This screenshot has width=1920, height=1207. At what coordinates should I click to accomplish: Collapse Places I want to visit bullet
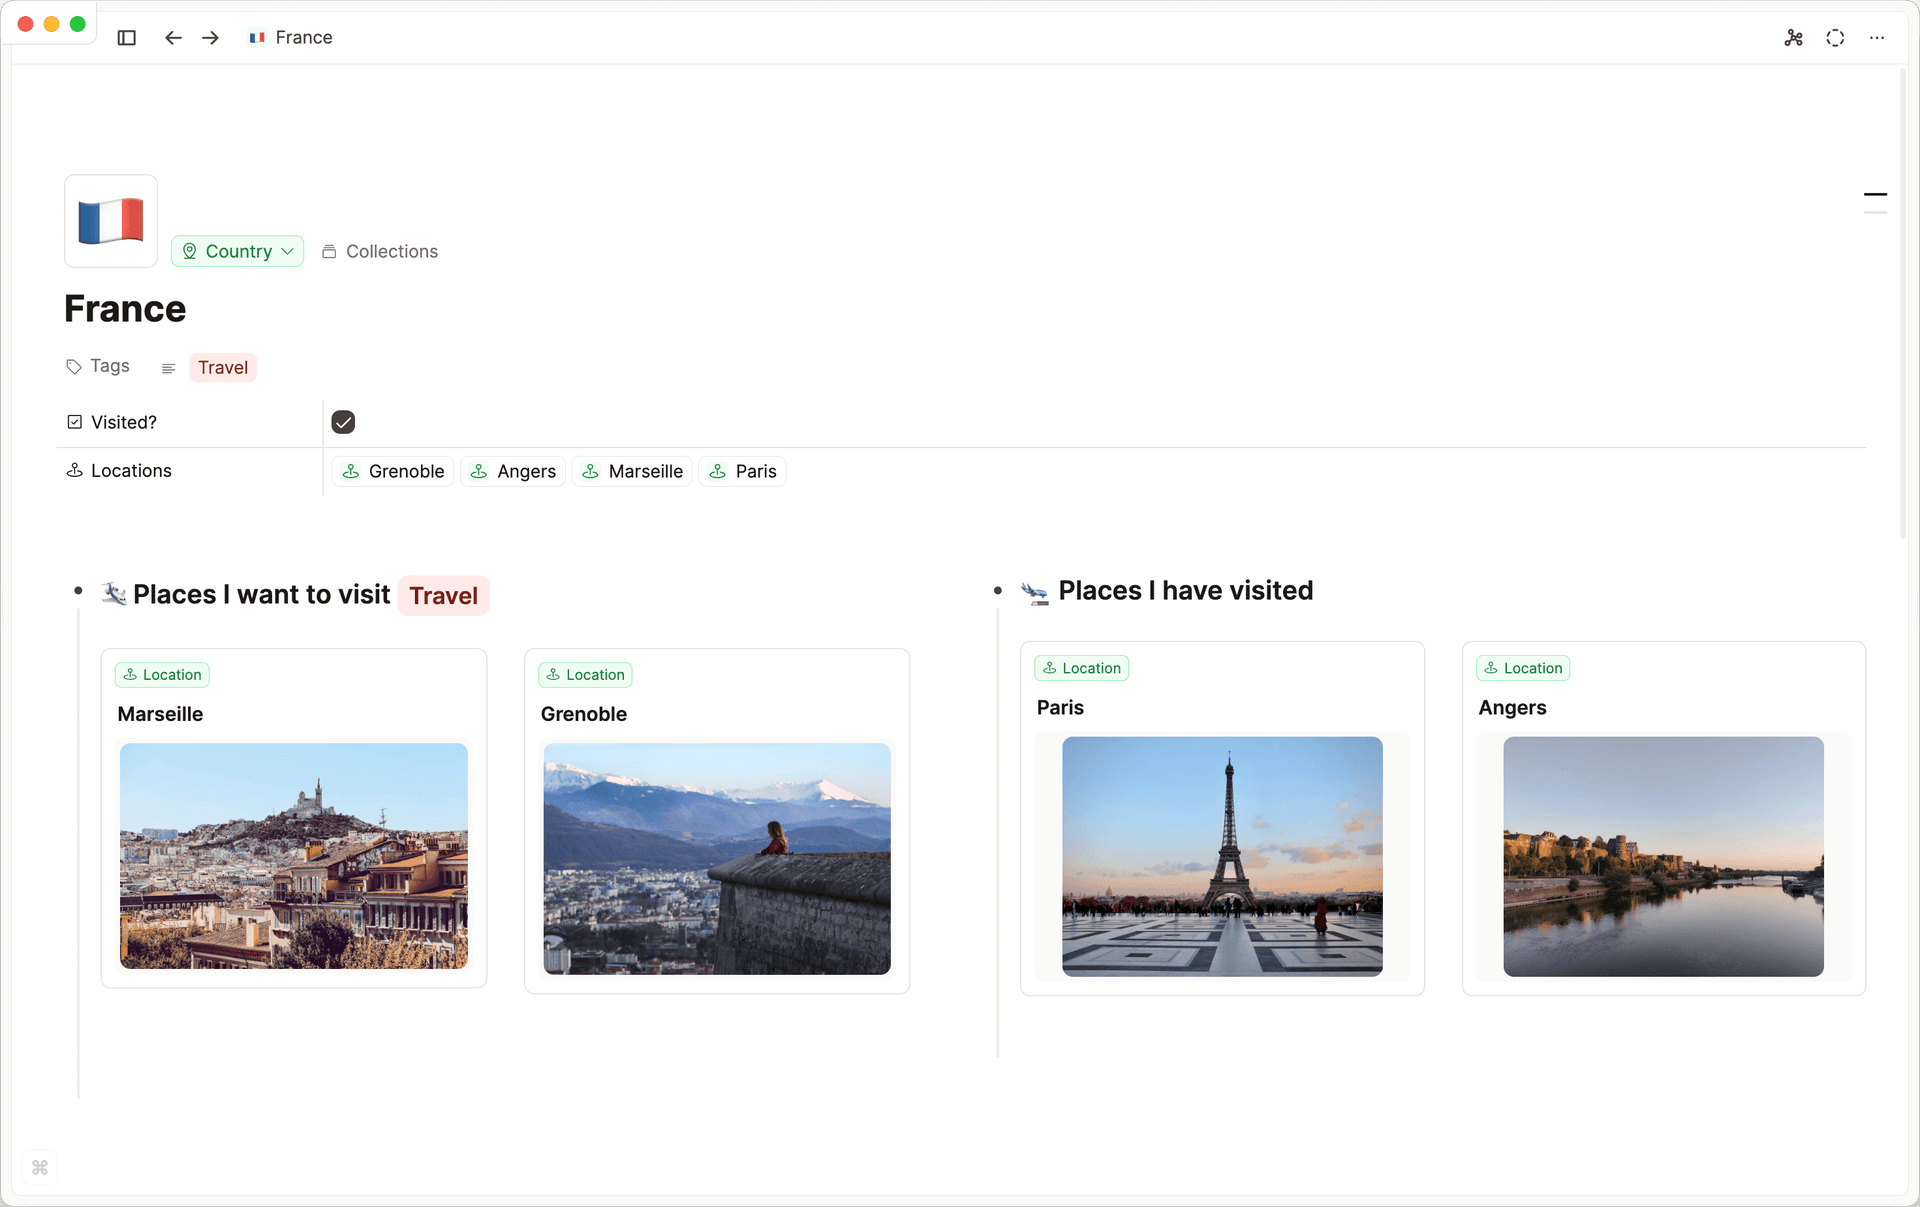point(78,592)
